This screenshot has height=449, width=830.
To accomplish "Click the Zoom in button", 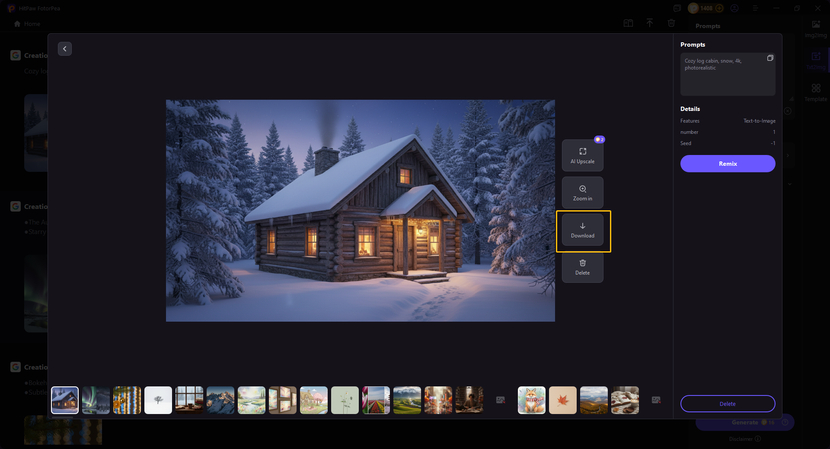I will (x=582, y=193).
